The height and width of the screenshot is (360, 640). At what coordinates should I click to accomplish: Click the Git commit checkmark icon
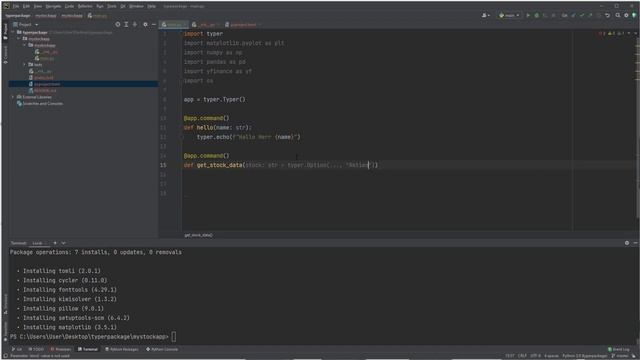[582, 15]
